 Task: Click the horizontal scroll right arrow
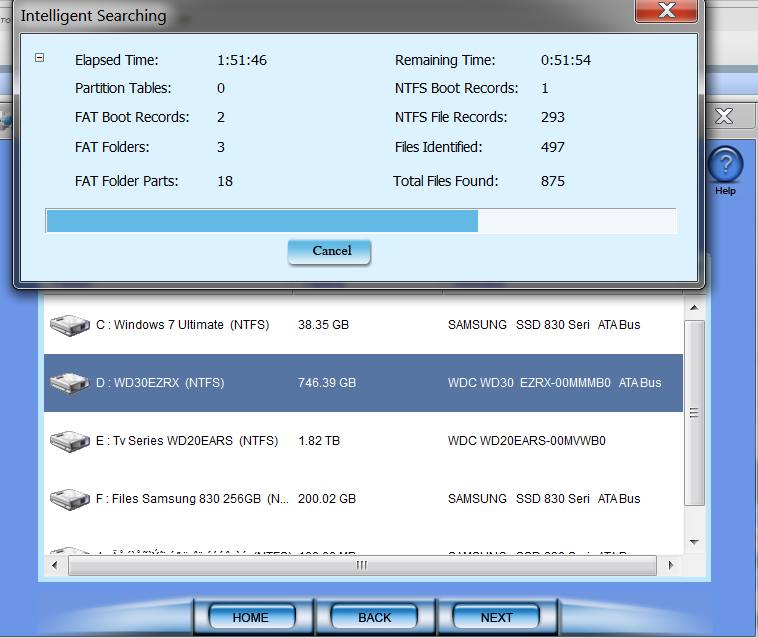[671, 565]
